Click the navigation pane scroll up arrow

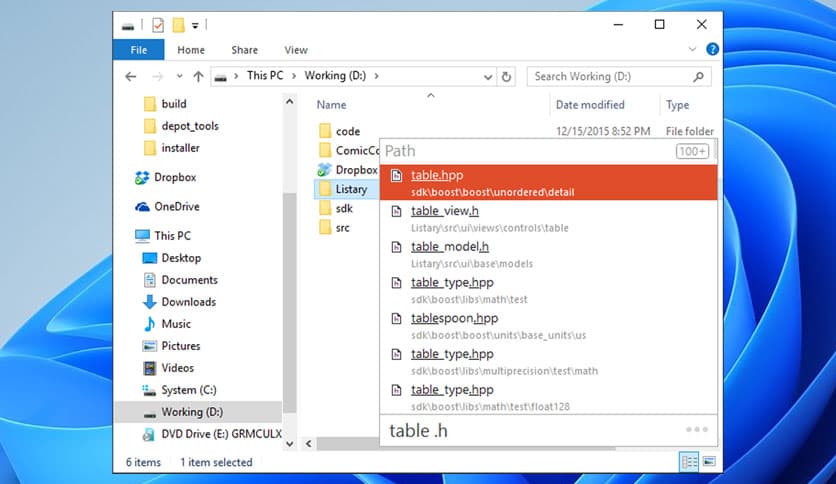point(290,101)
